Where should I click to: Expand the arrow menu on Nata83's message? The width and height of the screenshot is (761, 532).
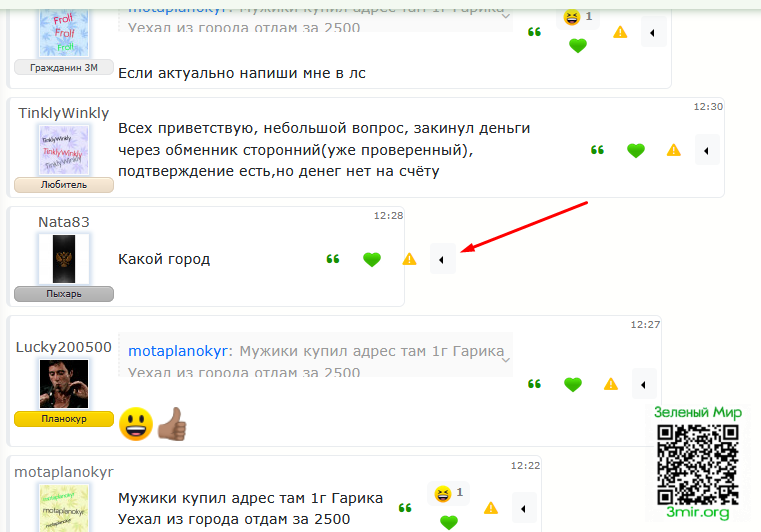[442, 259]
